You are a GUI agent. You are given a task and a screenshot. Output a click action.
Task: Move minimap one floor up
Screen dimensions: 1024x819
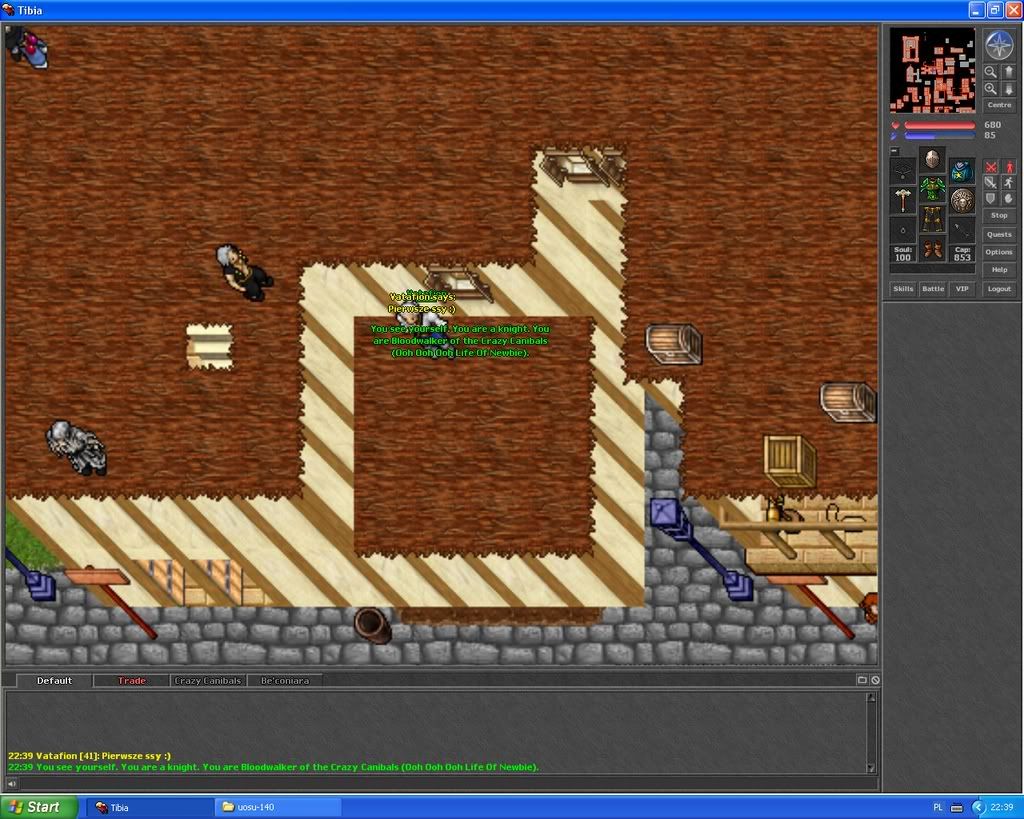click(x=1008, y=72)
